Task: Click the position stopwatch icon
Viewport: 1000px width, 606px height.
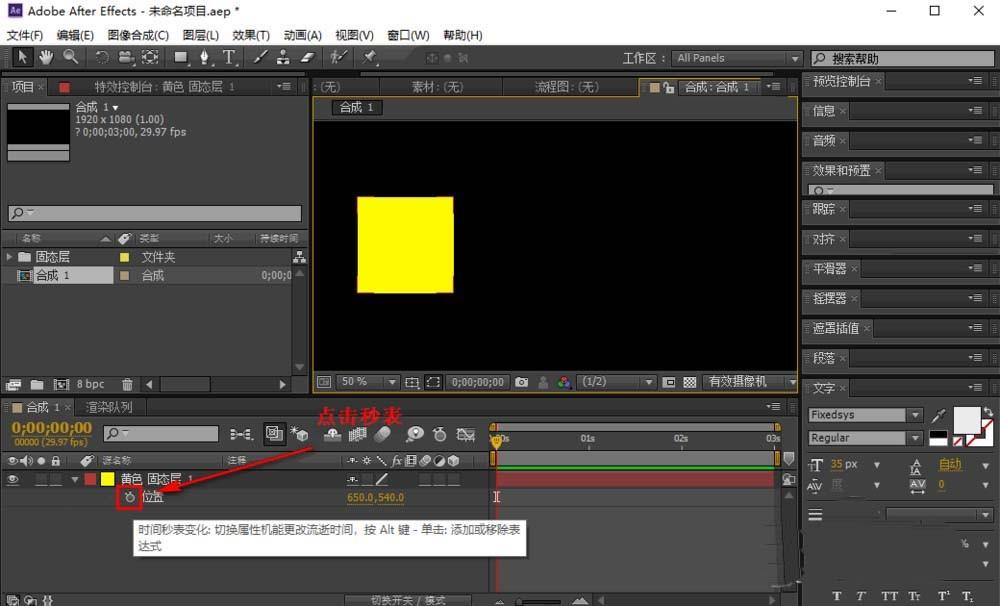Action: pos(129,497)
